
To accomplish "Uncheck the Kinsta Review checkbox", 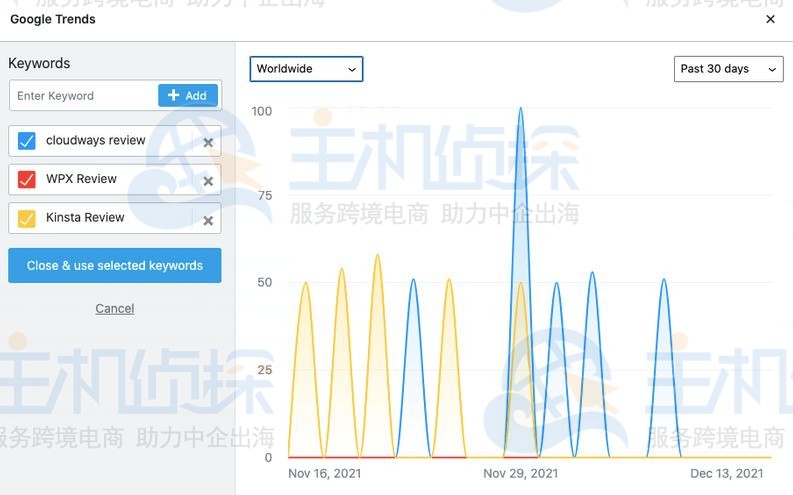I will coord(26,218).
